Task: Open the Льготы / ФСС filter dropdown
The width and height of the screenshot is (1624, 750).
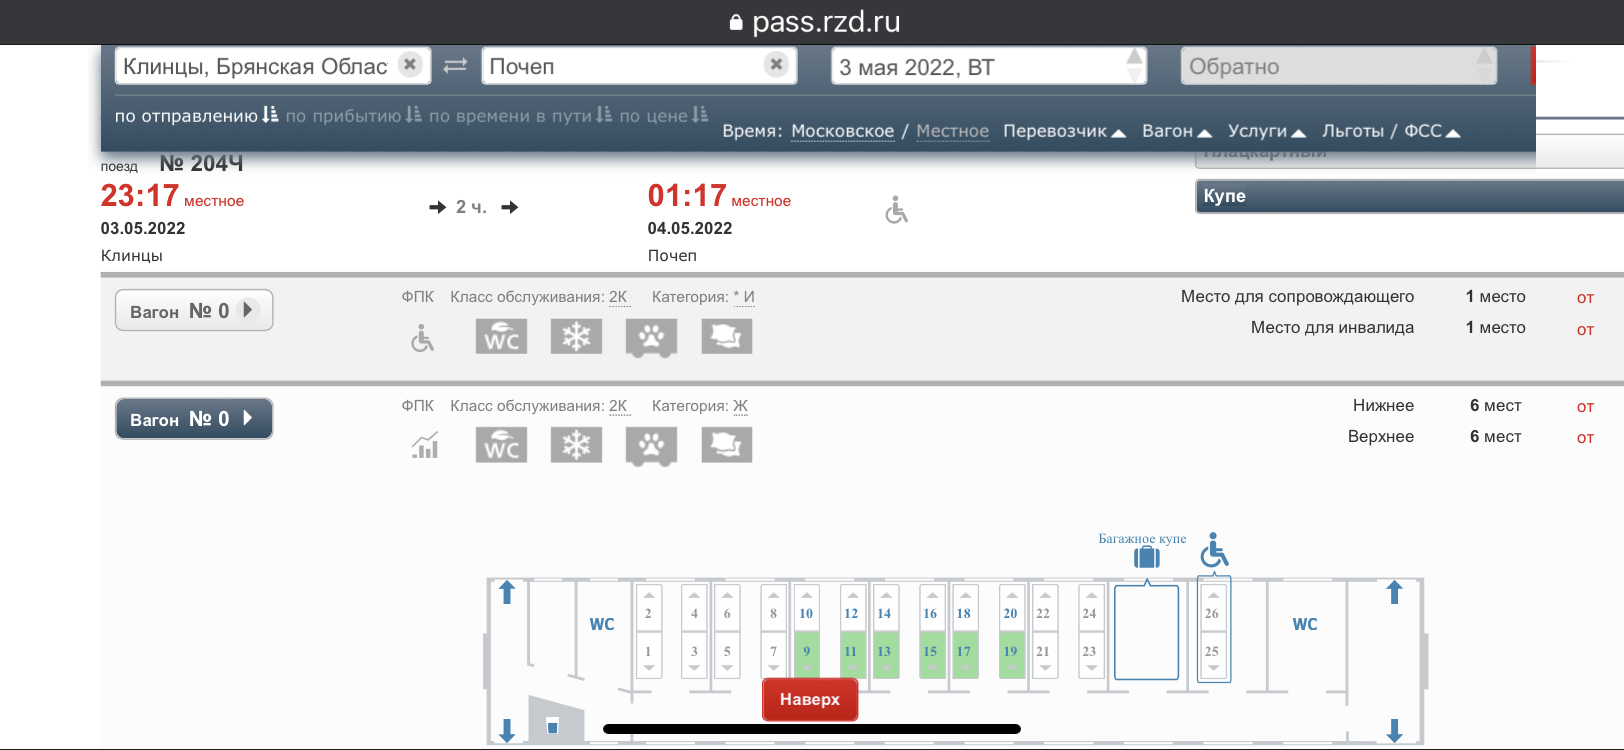Action: pyautogui.click(x=1390, y=131)
